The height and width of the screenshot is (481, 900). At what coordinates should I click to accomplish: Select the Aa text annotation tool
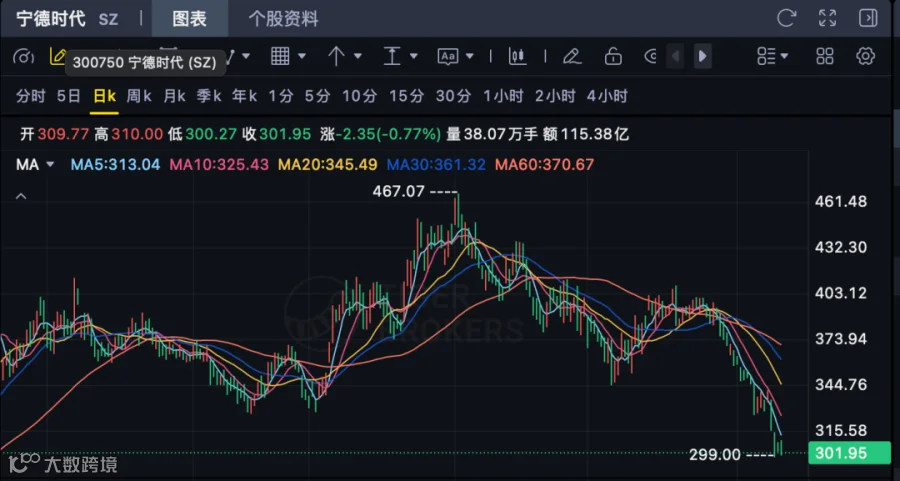448,56
